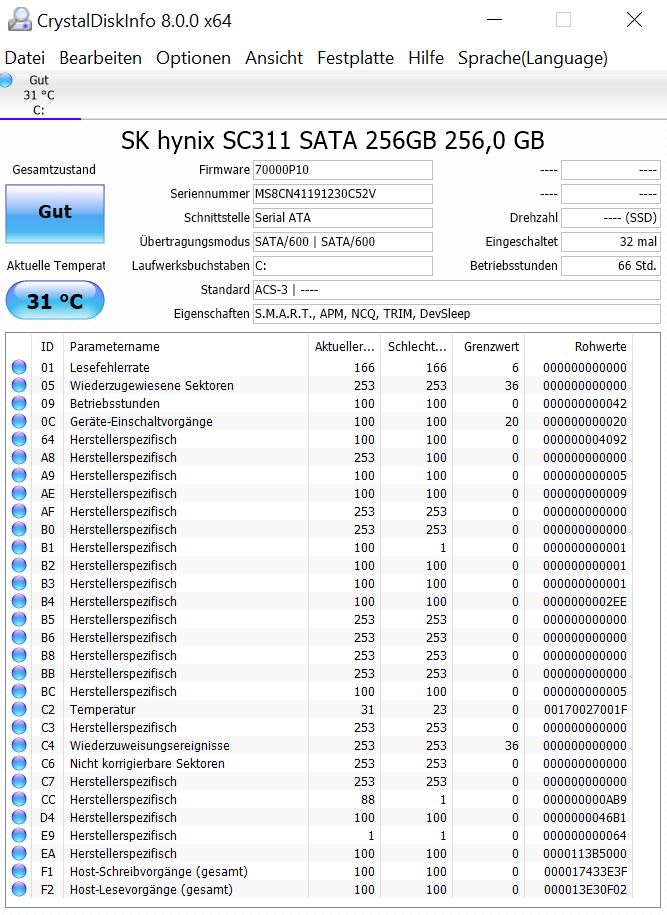Click the status orb in row ID AF
This screenshot has width=667, height=915.
(19, 511)
